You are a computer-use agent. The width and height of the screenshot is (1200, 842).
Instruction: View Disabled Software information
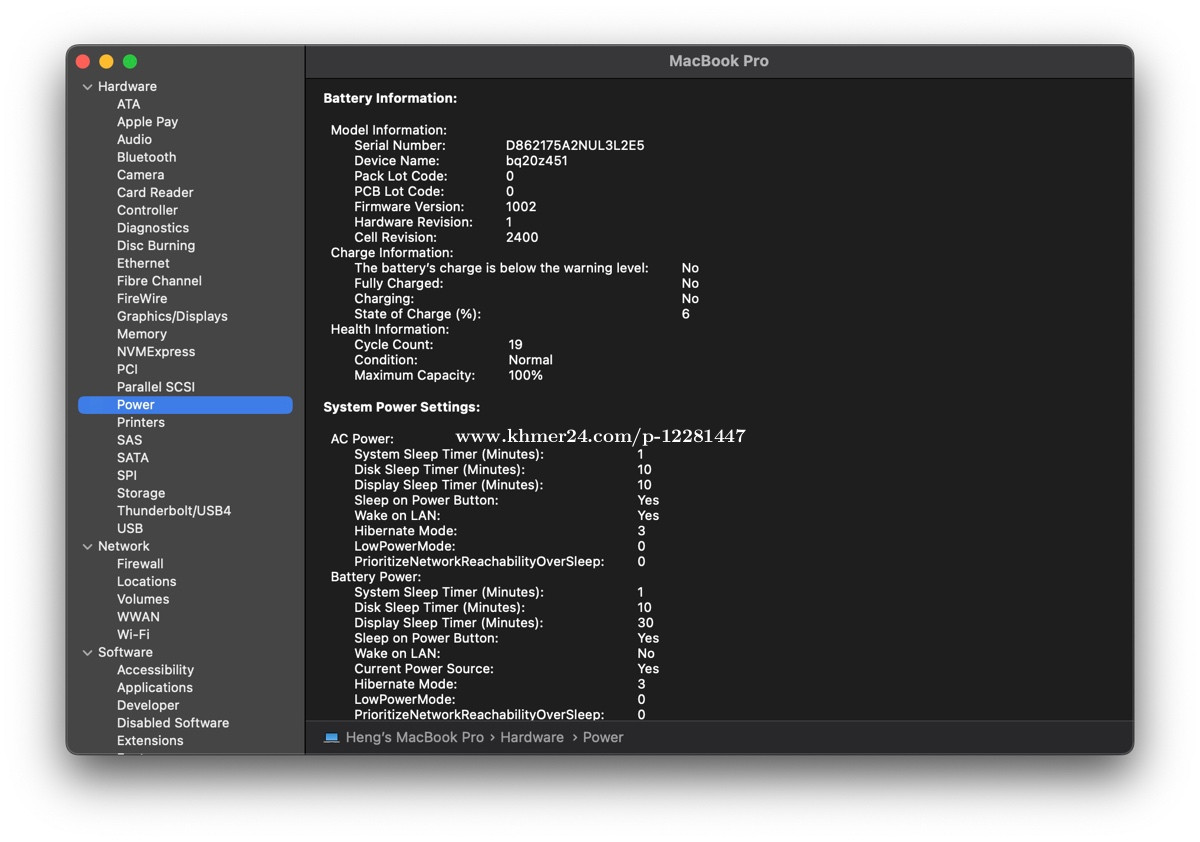(x=172, y=722)
